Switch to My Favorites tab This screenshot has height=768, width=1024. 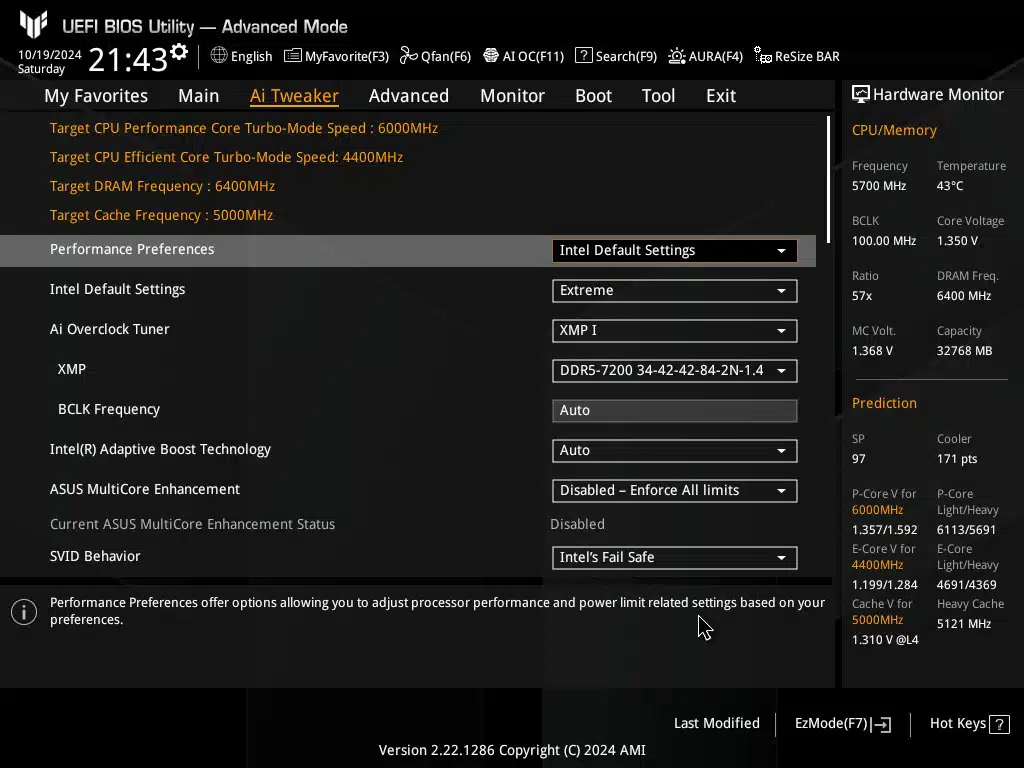click(x=96, y=96)
